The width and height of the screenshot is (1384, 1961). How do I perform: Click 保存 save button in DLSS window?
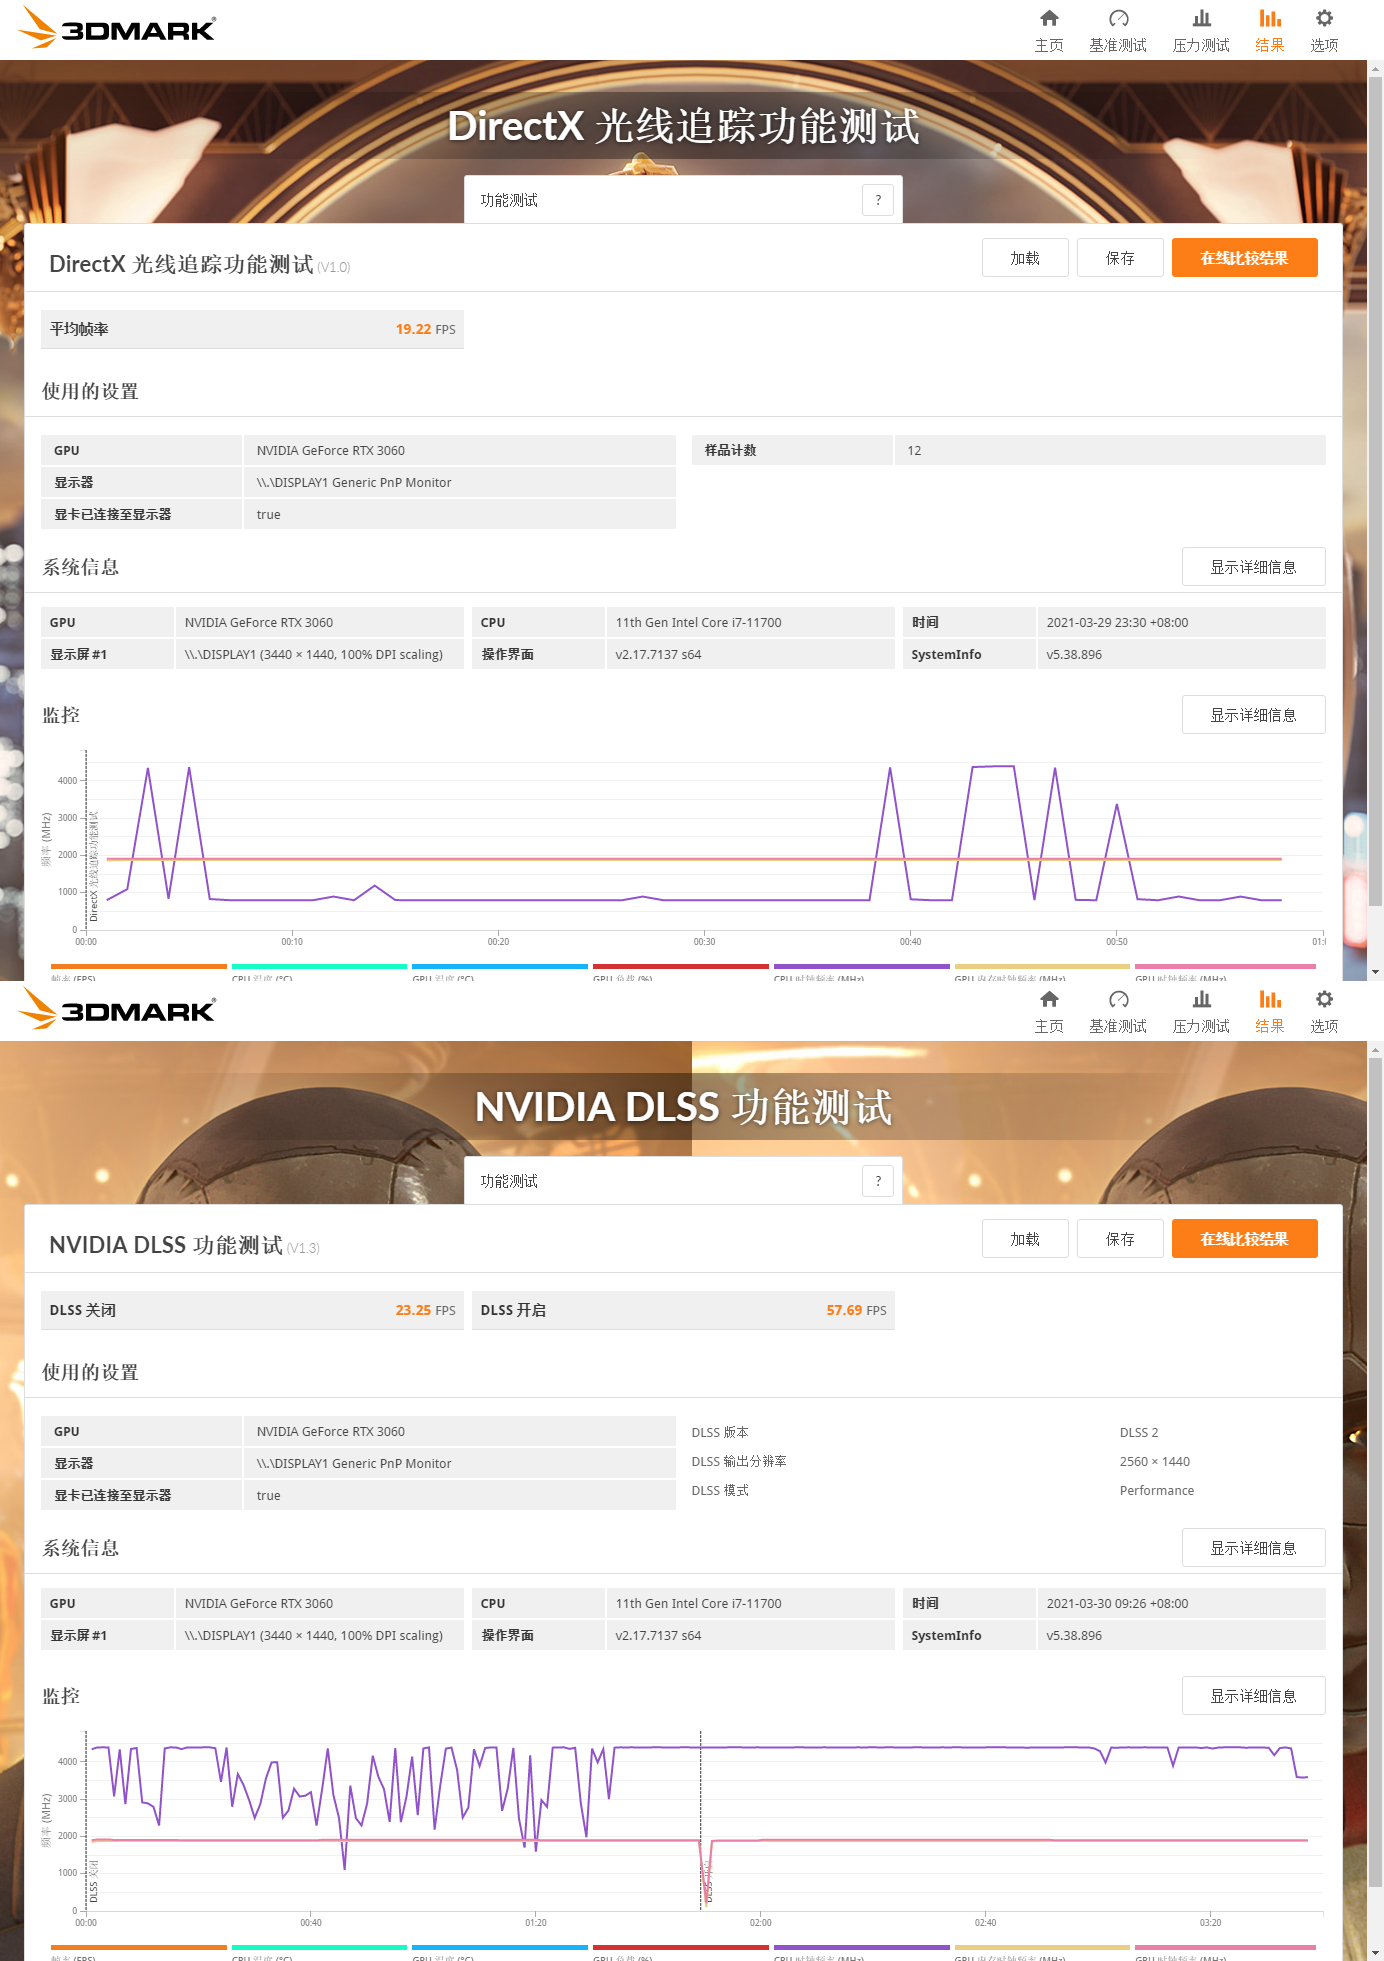(1120, 1239)
